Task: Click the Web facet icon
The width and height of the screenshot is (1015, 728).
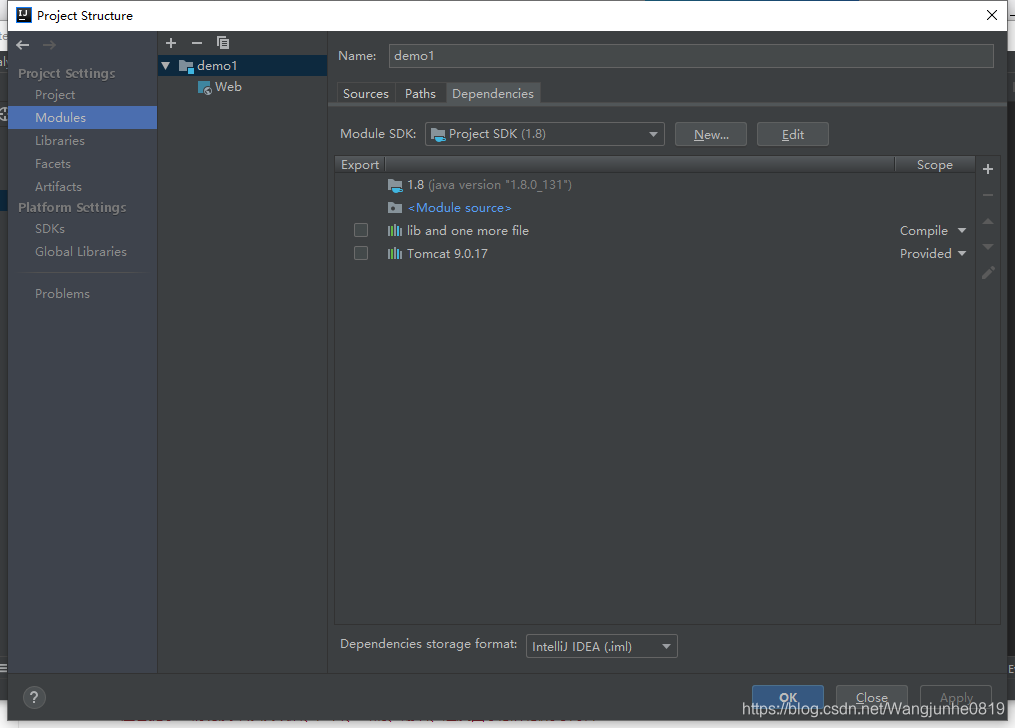Action: [x=205, y=87]
